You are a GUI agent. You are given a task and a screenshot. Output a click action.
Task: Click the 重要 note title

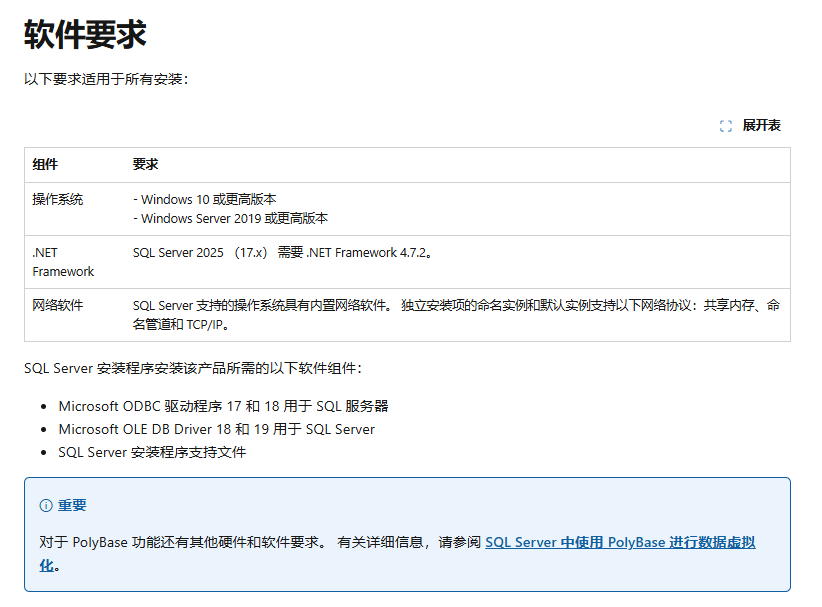coord(72,505)
